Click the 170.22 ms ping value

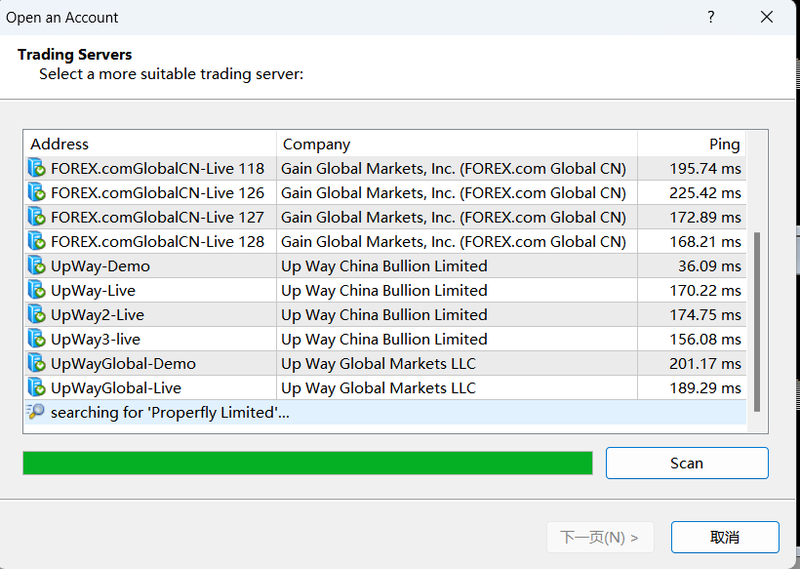click(x=705, y=290)
